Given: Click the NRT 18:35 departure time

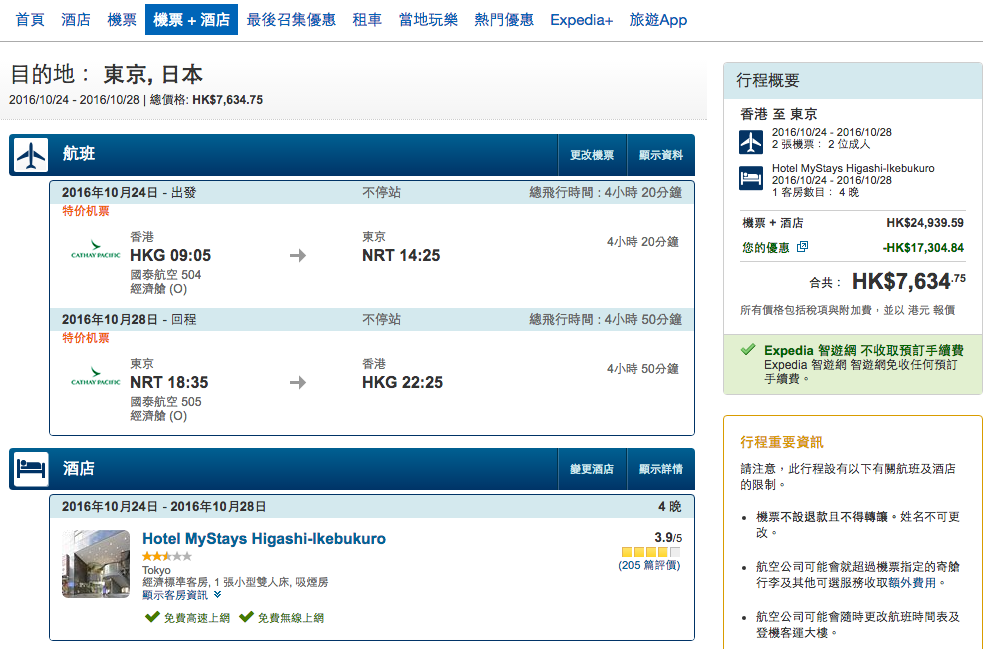Looking at the screenshot, I should point(169,382).
